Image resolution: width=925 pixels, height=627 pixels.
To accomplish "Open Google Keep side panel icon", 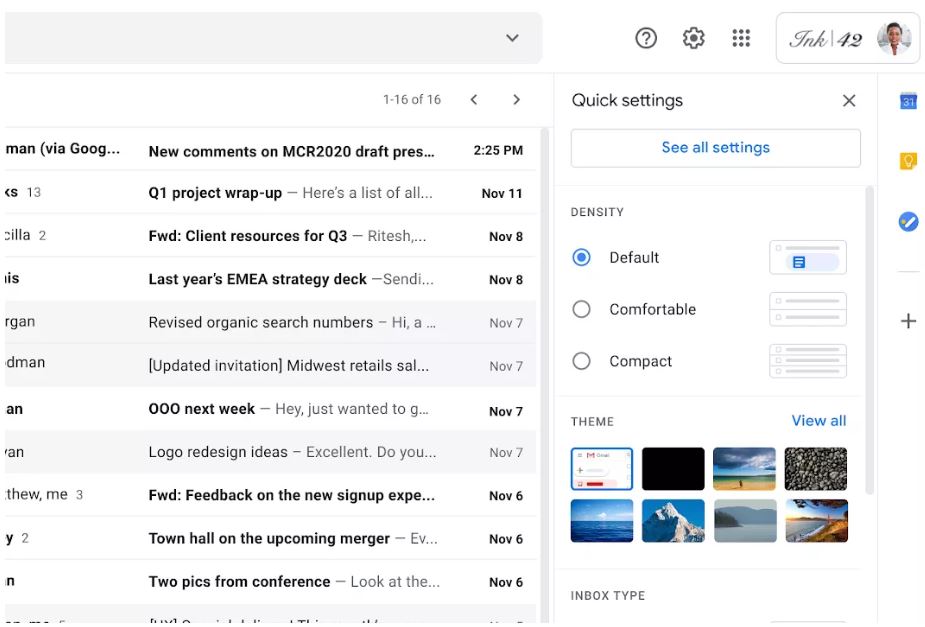I will 908,160.
